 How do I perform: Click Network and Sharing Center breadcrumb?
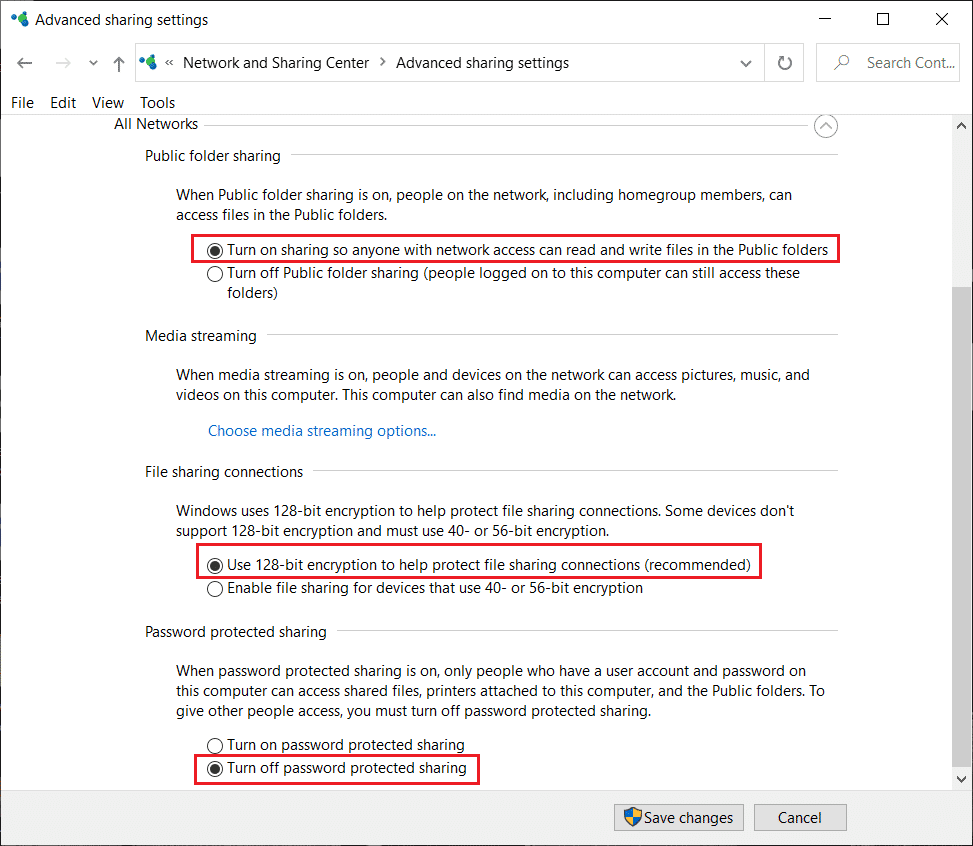tap(276, 63)
